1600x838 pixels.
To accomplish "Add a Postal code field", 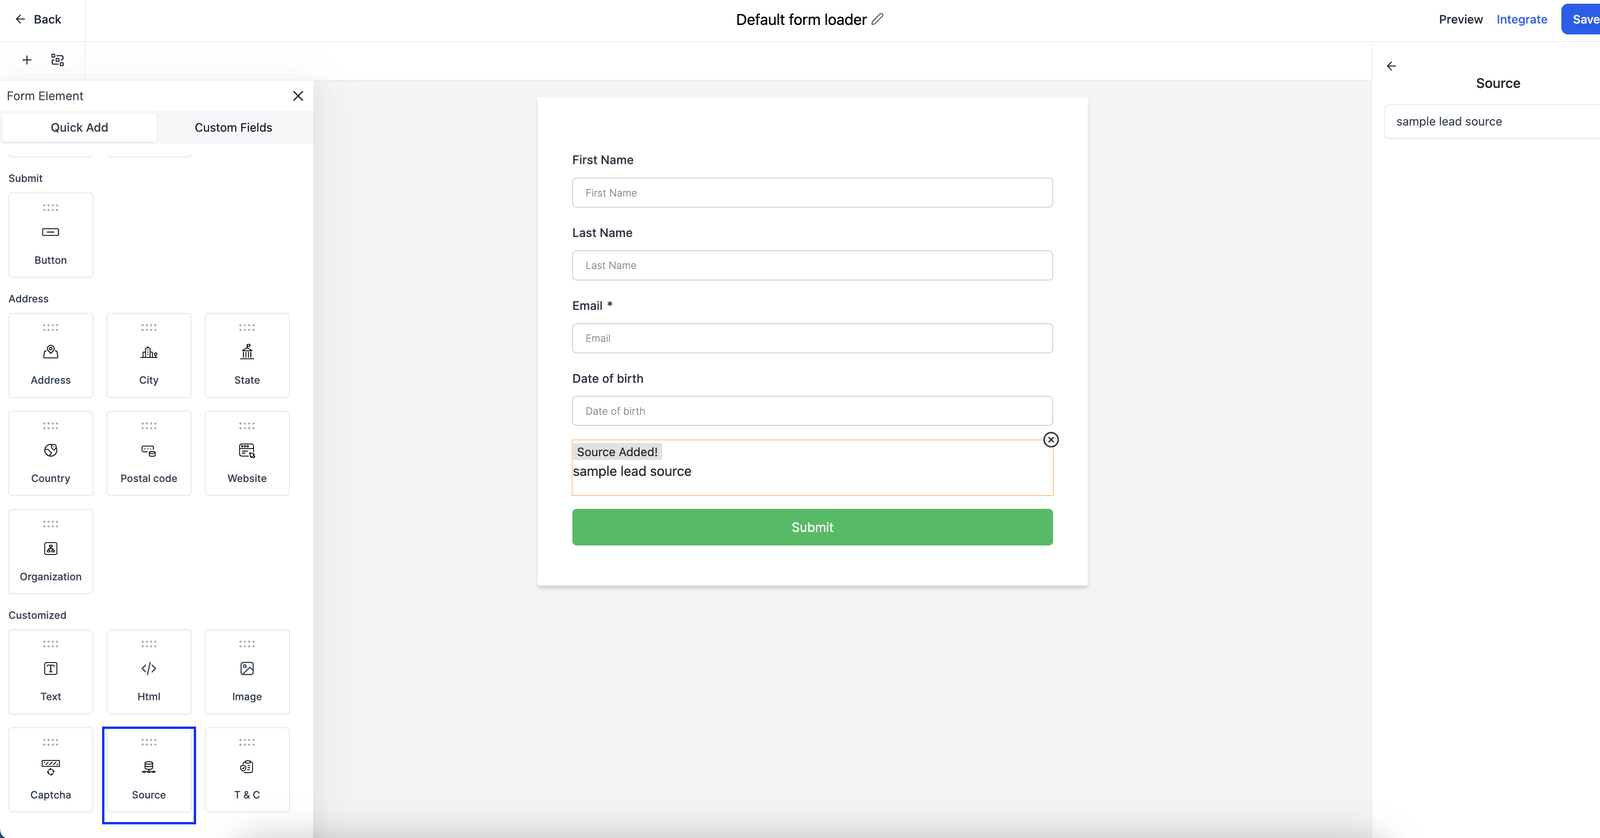I will click(x=148, y=453).
